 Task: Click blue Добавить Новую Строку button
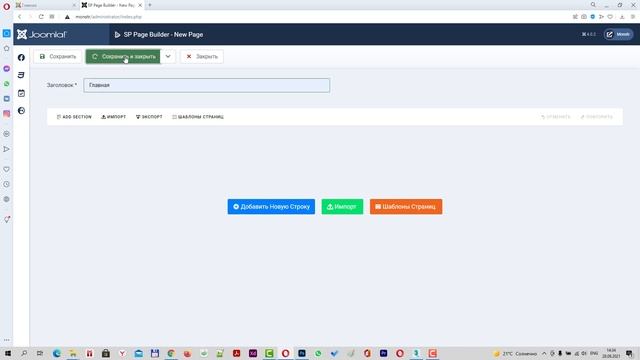coord(271,207)
